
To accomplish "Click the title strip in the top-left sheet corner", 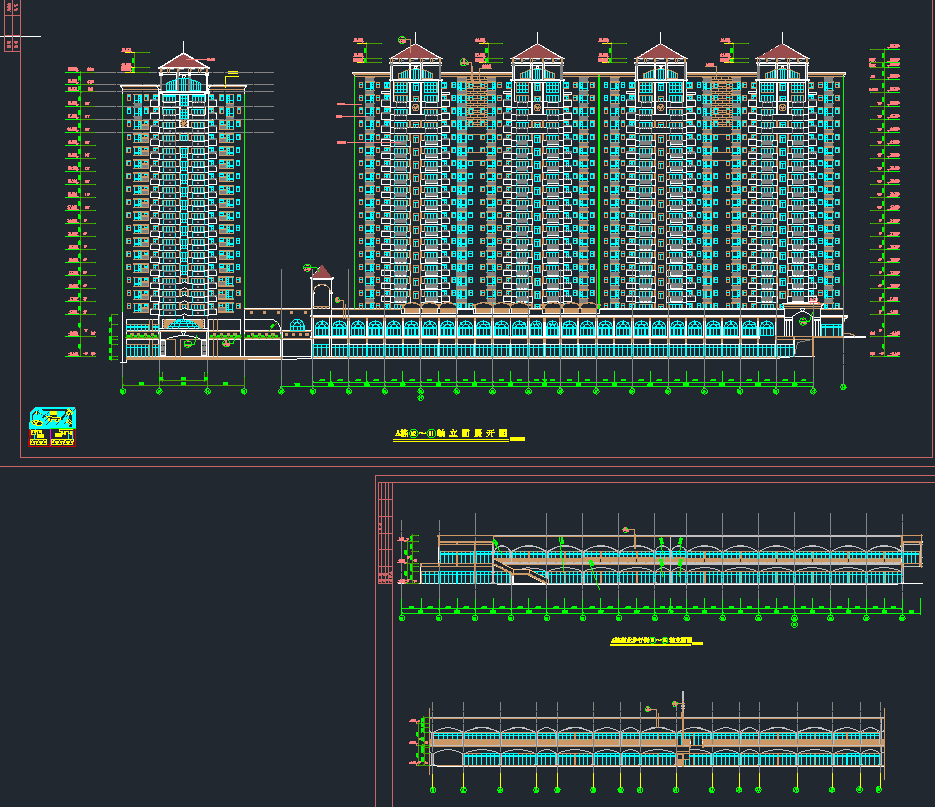I will tap(12, 26).
